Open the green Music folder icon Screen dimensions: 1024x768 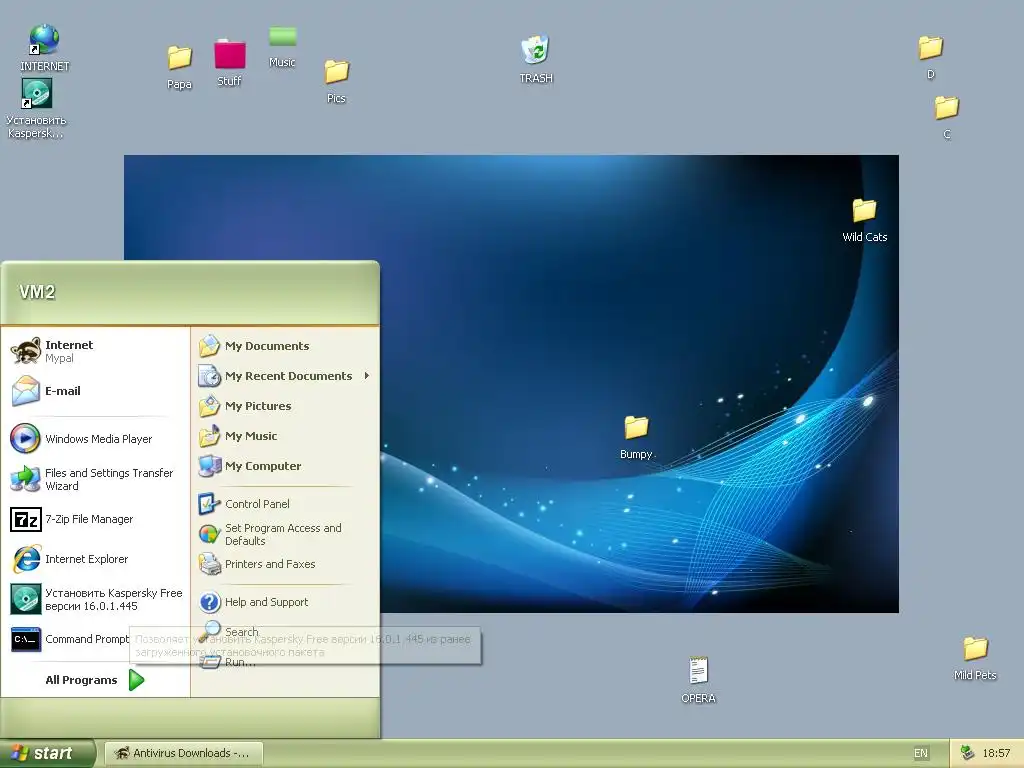point(282,47)
